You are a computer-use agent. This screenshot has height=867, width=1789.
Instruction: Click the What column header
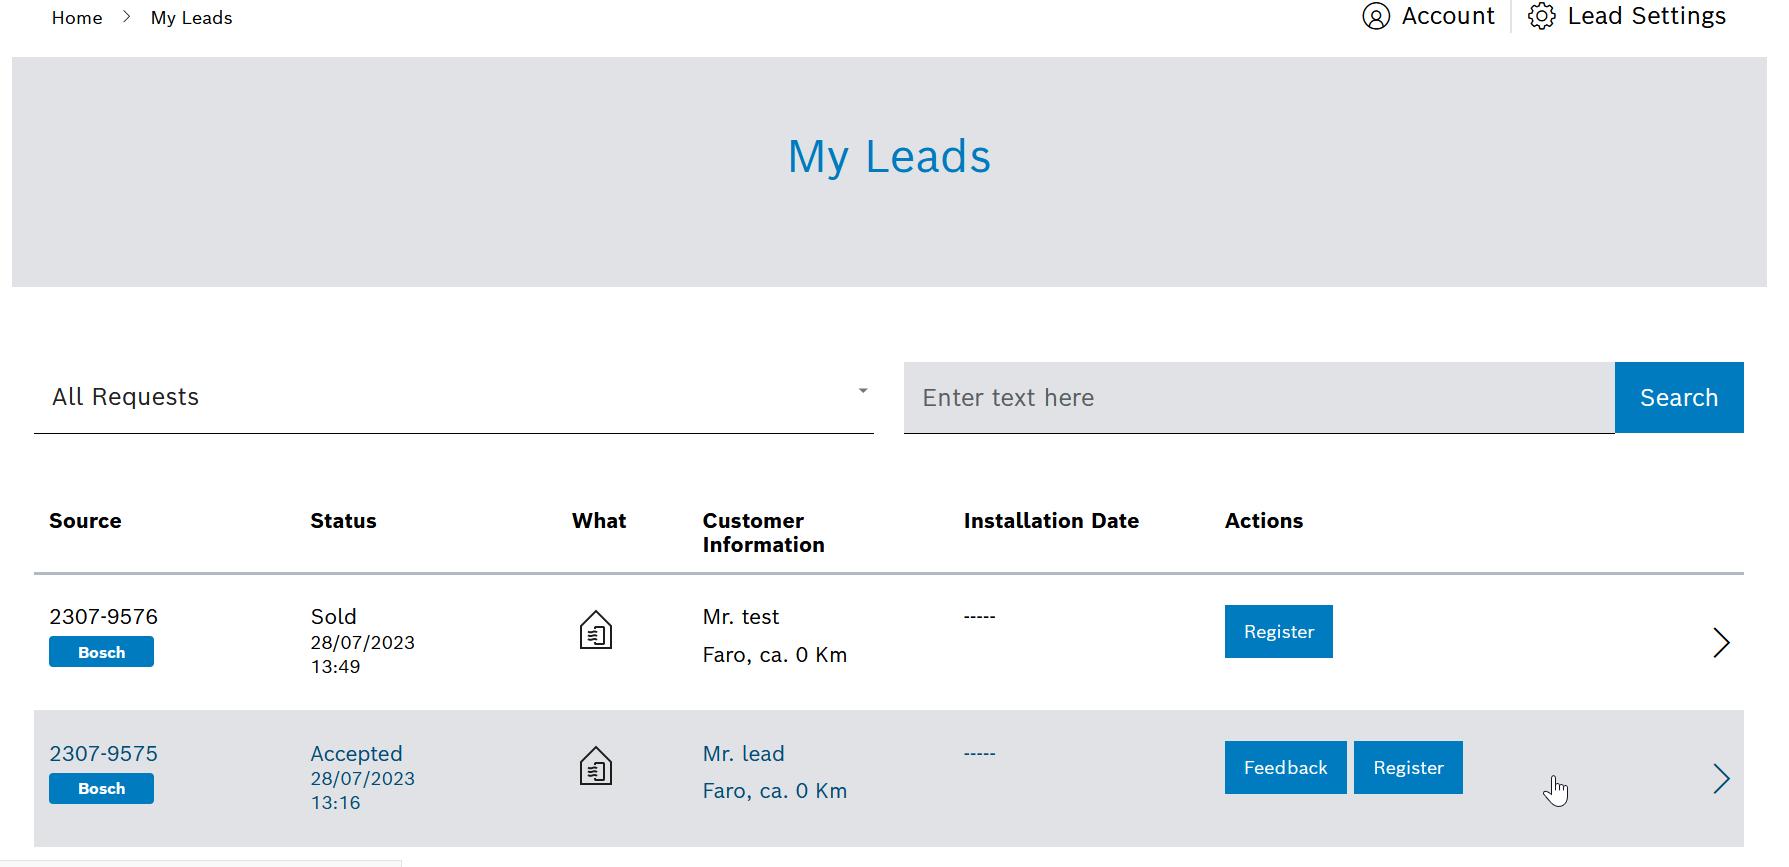599,521
